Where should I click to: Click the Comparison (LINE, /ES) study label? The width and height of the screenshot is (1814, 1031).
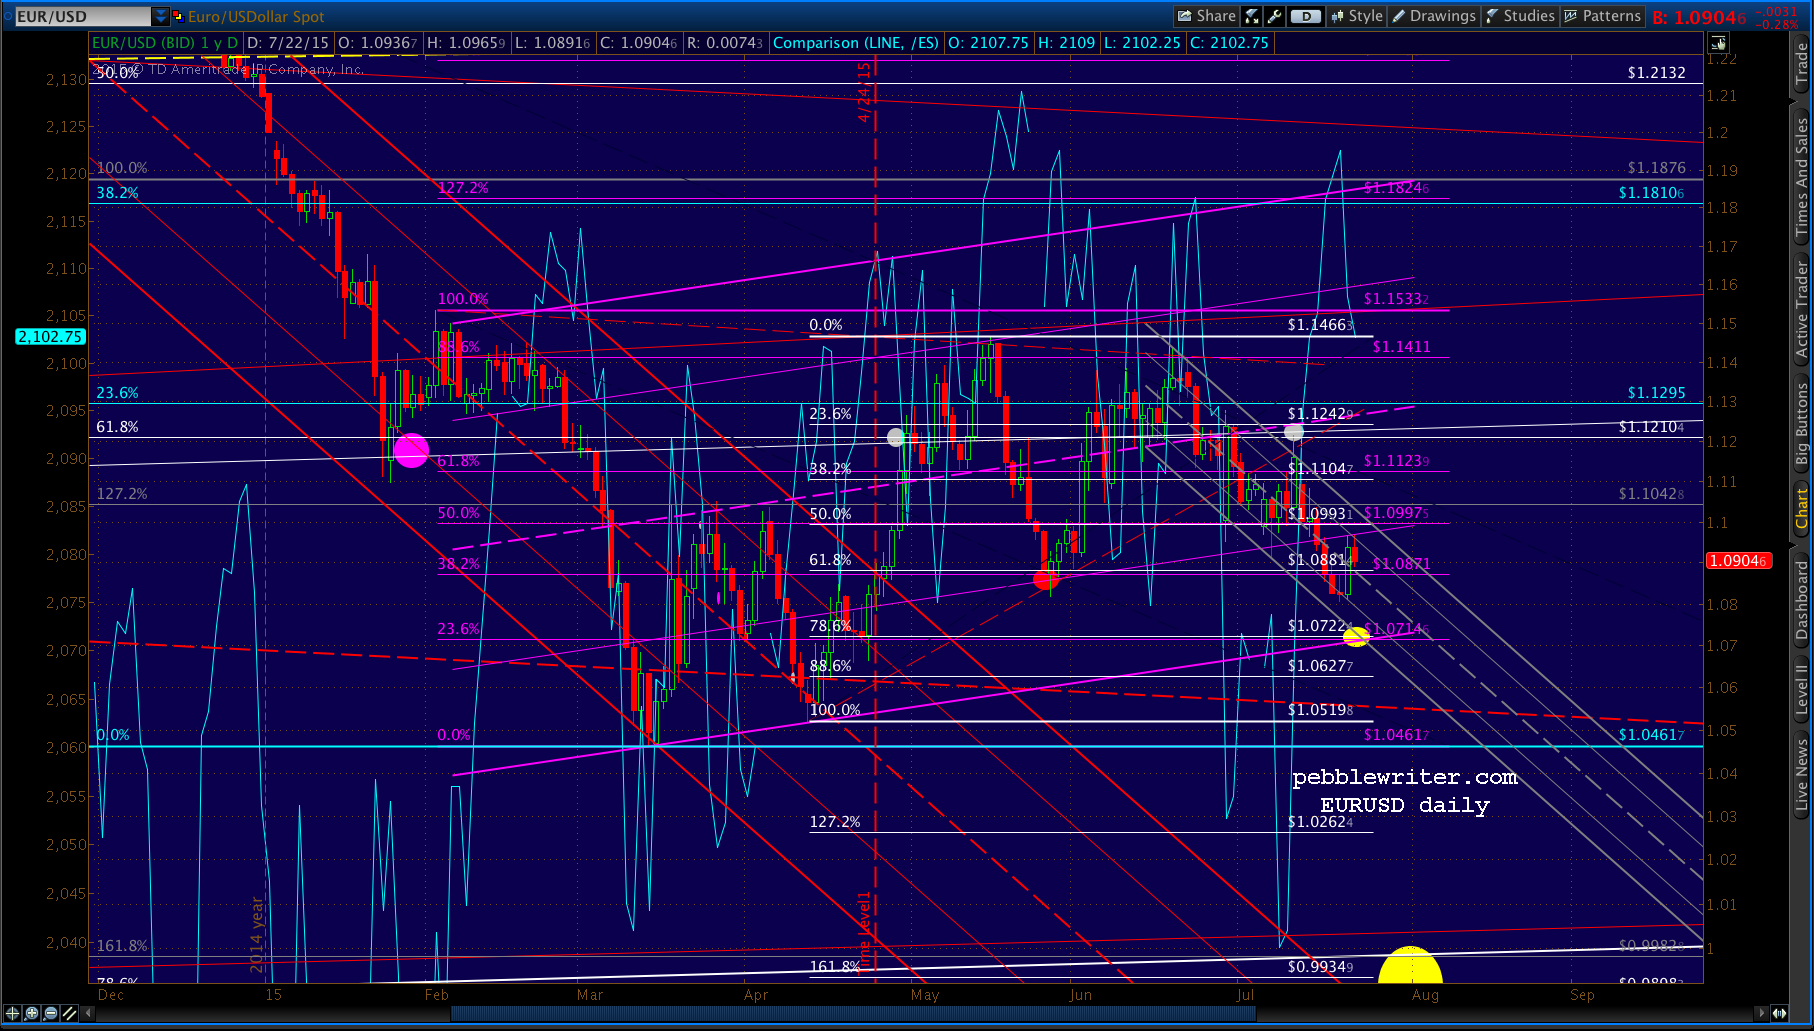856,43
